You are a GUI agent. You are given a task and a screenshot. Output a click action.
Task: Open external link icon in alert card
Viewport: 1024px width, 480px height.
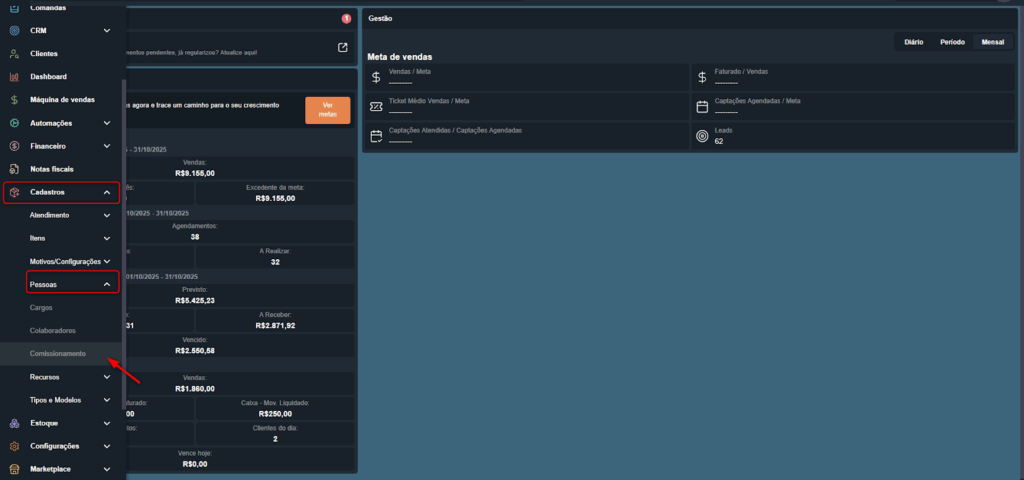point(342,48)
